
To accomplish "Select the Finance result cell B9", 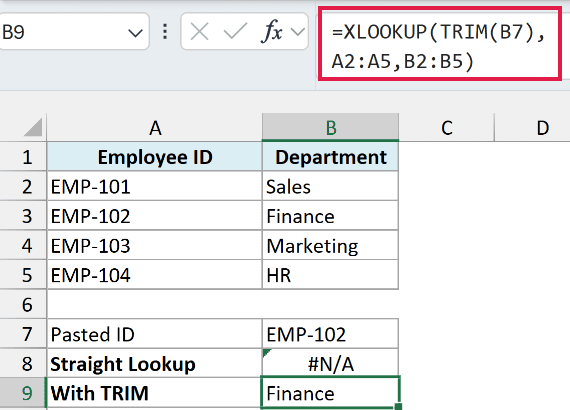I will (330, 393).
